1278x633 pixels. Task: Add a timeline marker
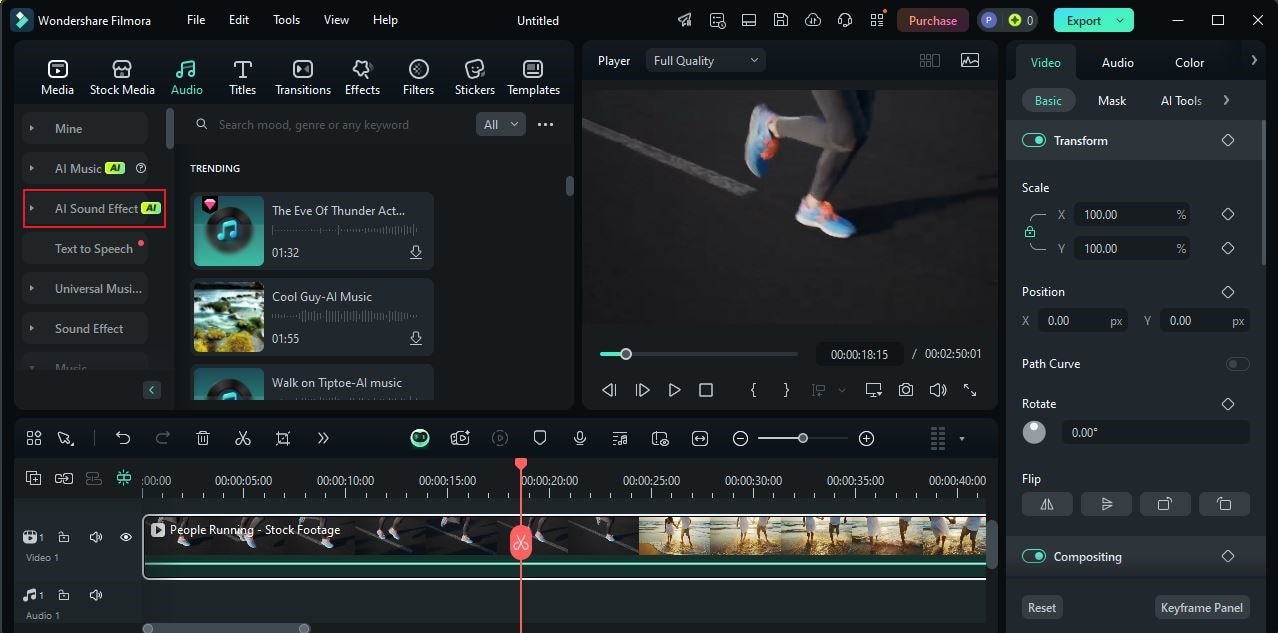[x=539, y=438]
